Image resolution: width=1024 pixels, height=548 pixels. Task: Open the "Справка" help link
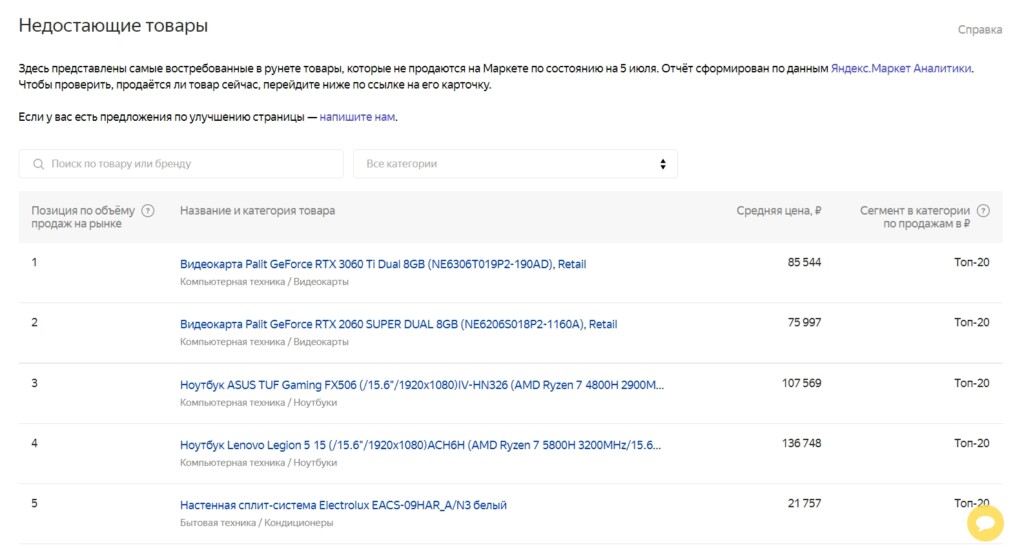coord(979,30)
